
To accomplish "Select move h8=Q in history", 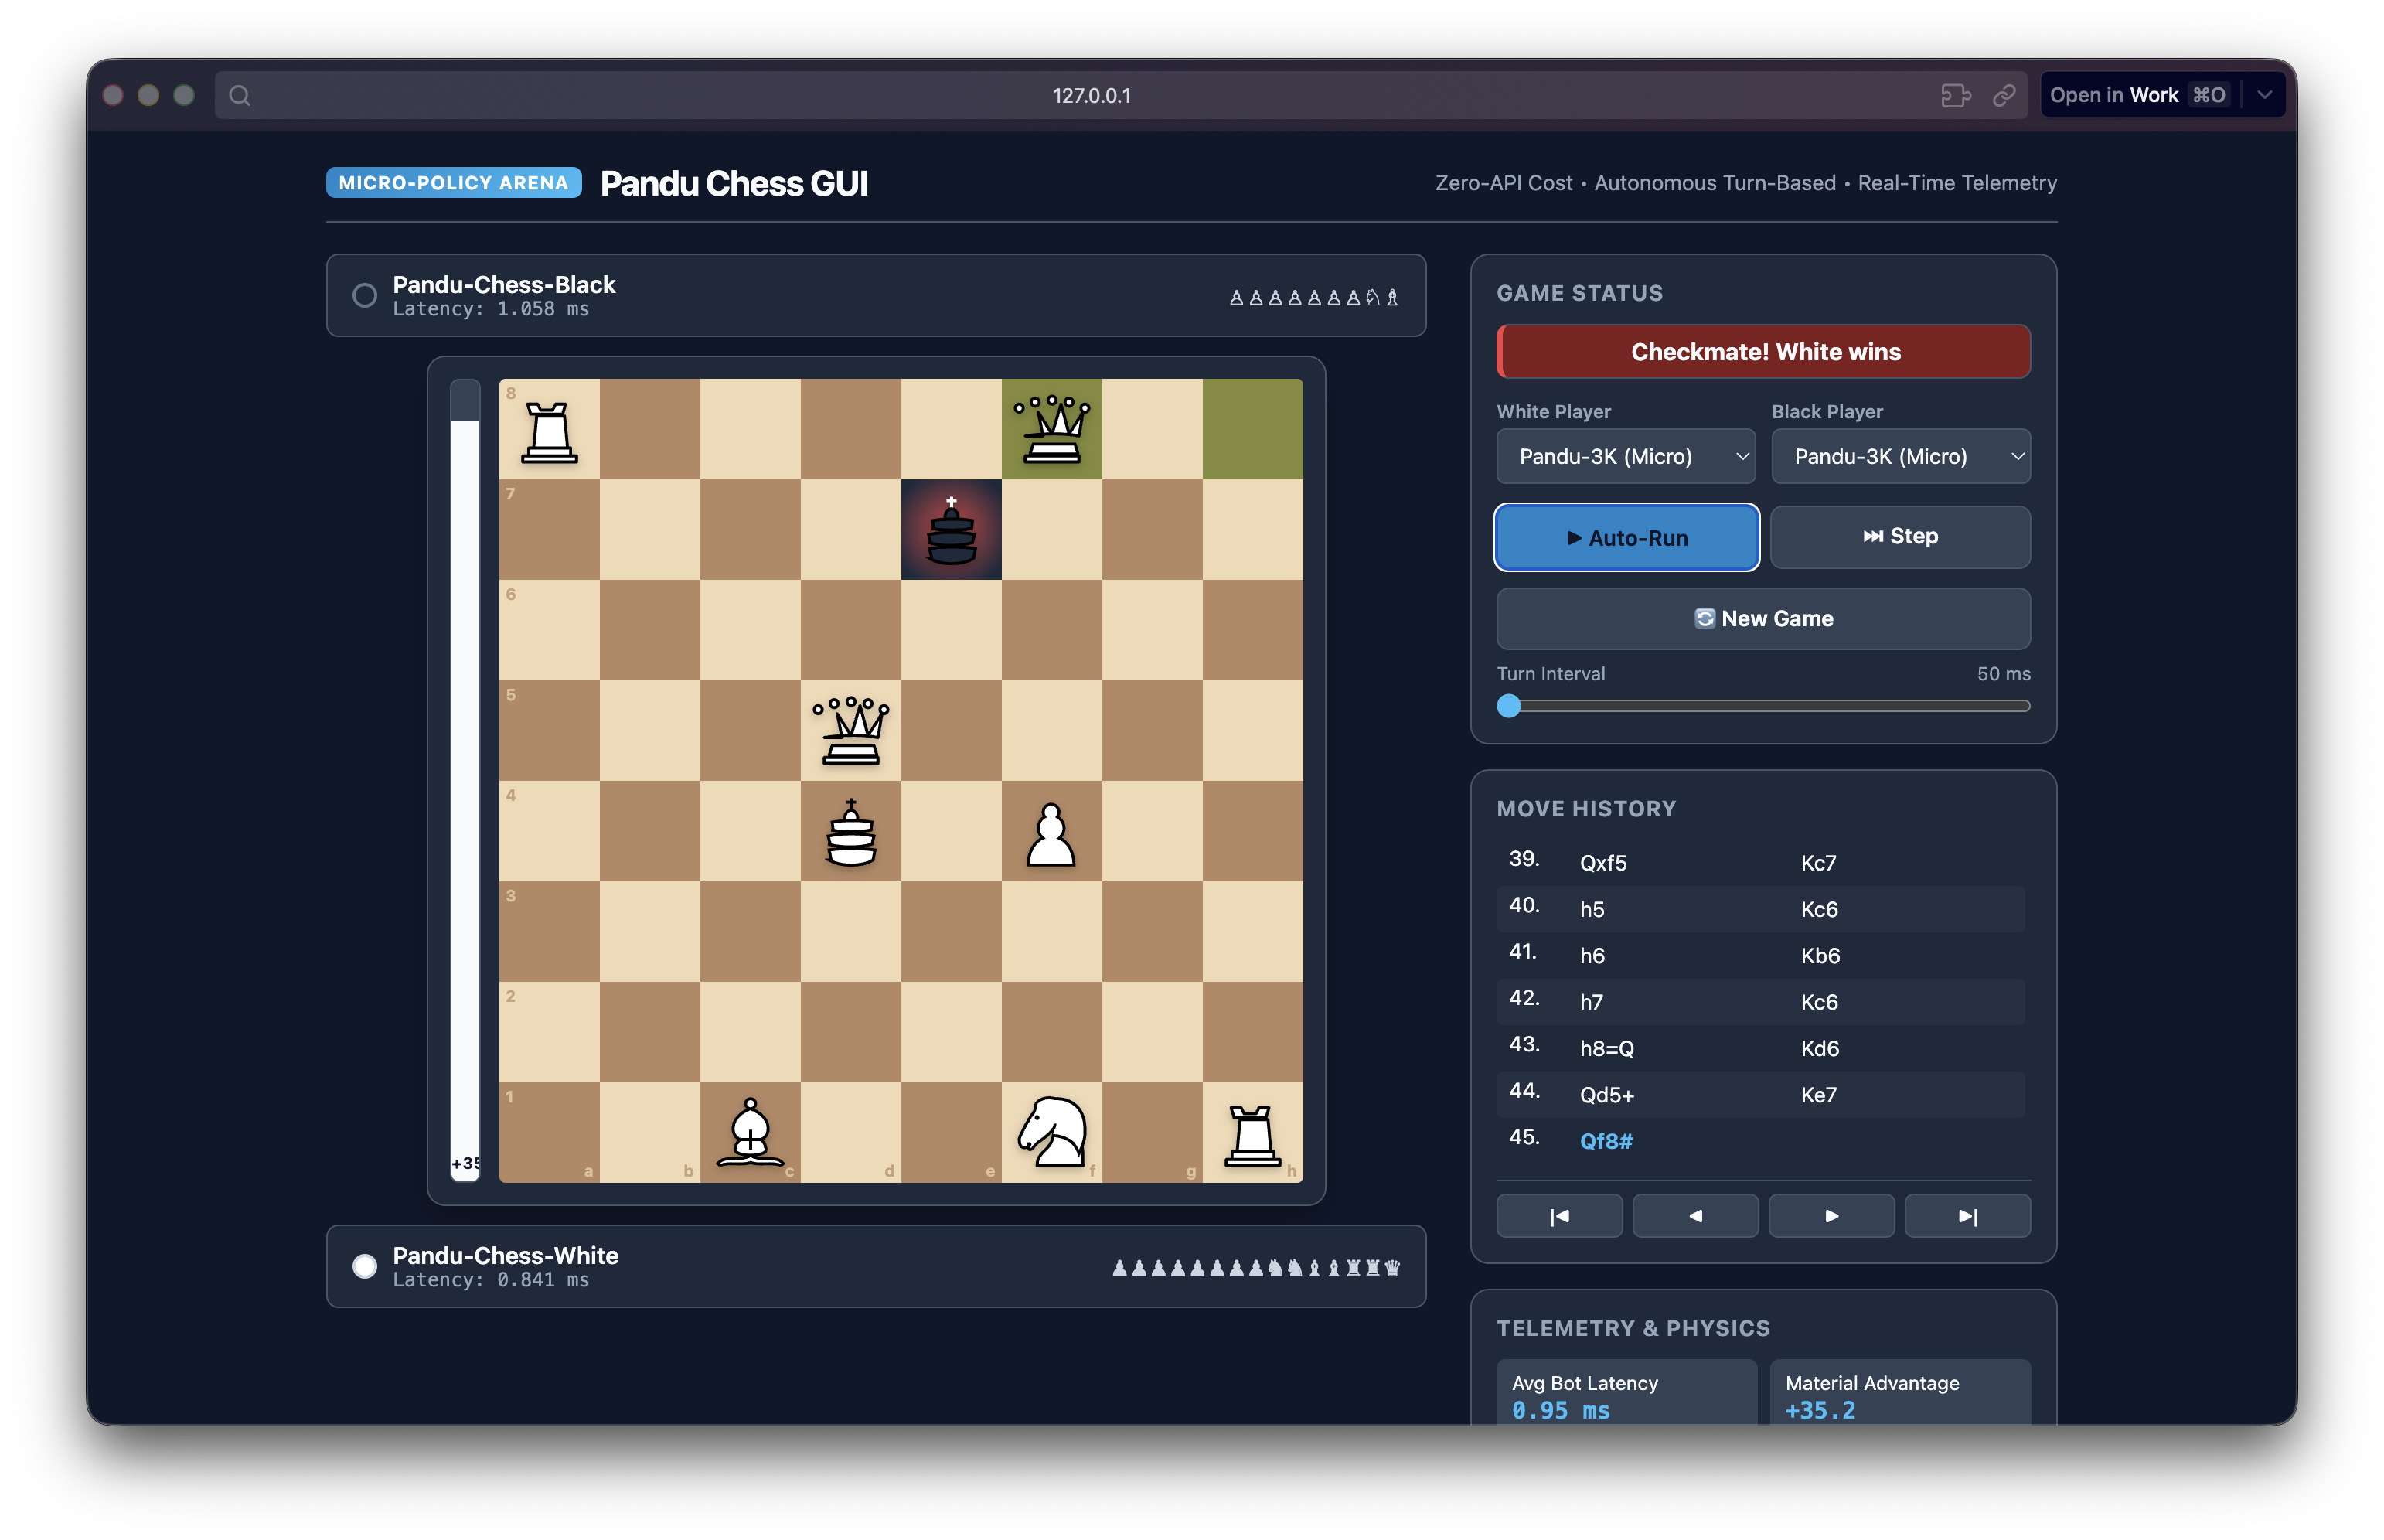I will [x=1606, y=1048].
